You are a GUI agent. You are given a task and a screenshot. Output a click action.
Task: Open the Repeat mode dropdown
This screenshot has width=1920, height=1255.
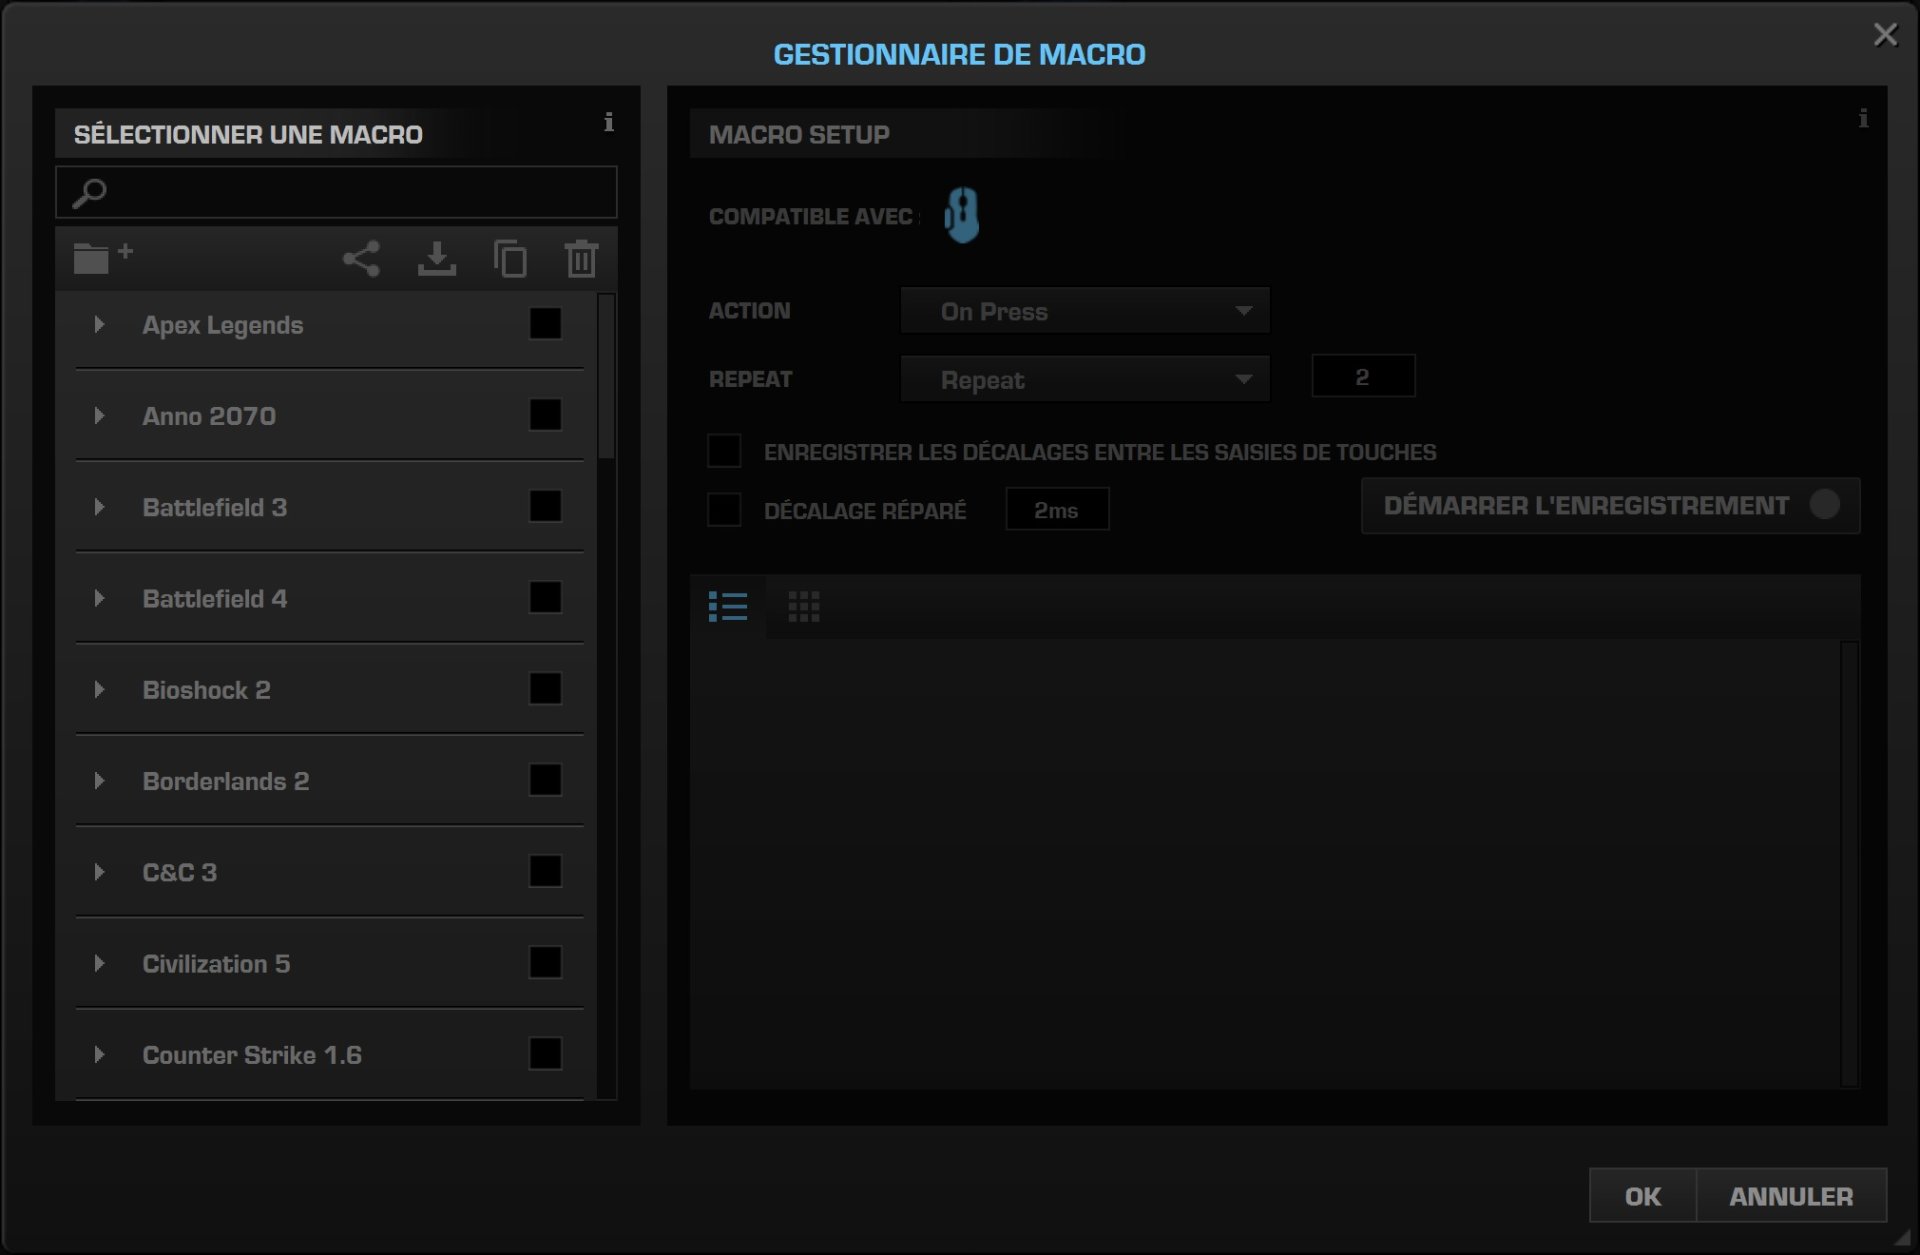(x=1085, y=379)
